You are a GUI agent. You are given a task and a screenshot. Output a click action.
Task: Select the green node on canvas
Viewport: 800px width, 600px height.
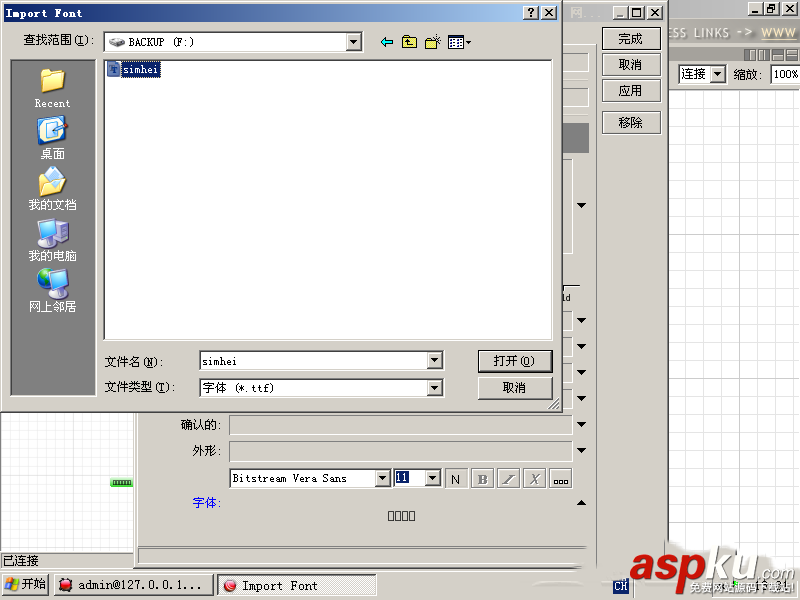[121, 483]
